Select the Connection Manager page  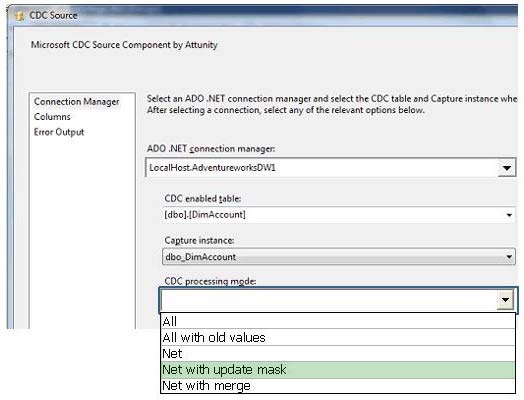coord(77,102)
